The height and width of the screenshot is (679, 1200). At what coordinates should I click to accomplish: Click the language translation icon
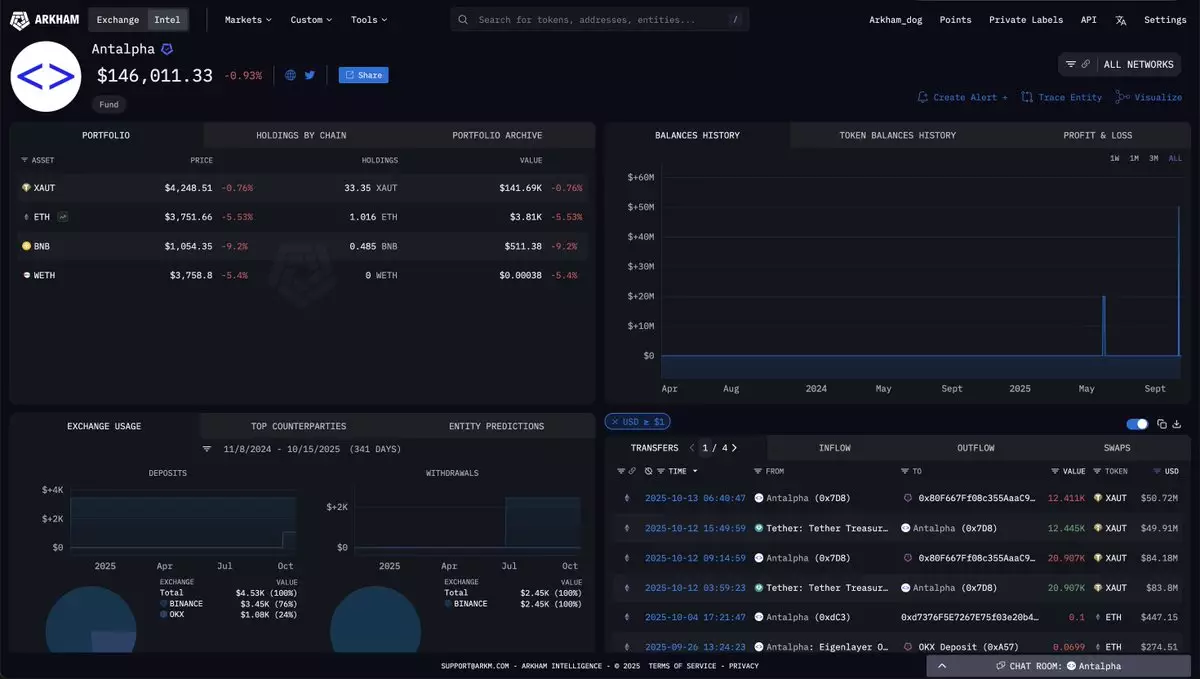[x=1120, y=20]
